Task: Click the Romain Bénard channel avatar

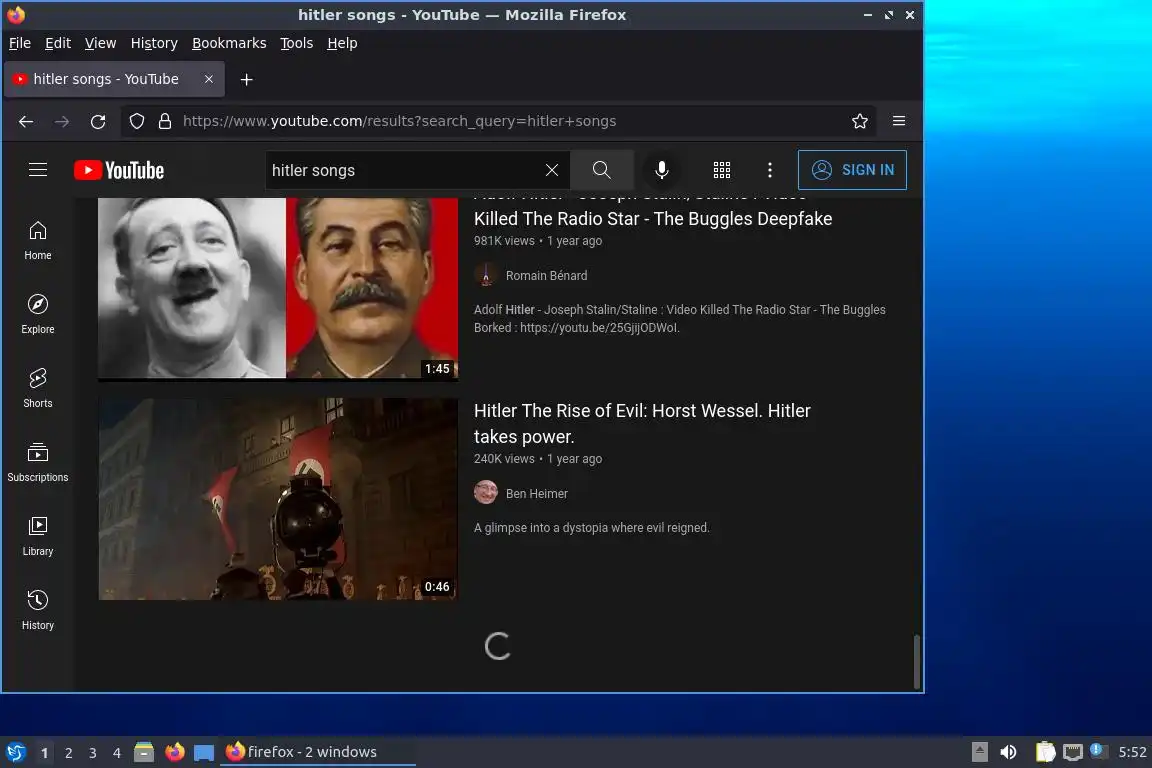Action: click(x=486, y=275)
